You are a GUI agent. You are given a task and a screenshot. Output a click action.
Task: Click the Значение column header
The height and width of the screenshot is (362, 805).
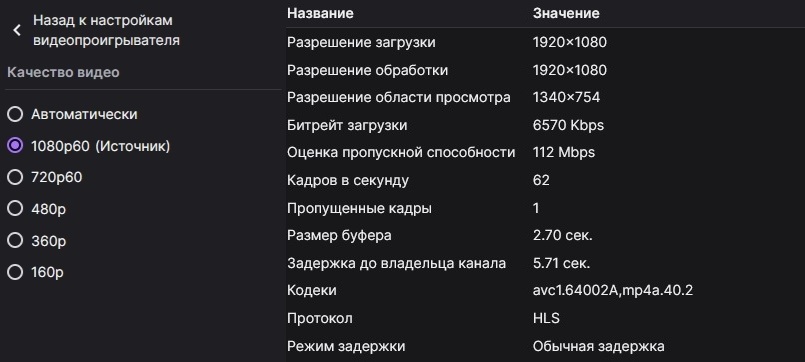click(x=566, y=13)
